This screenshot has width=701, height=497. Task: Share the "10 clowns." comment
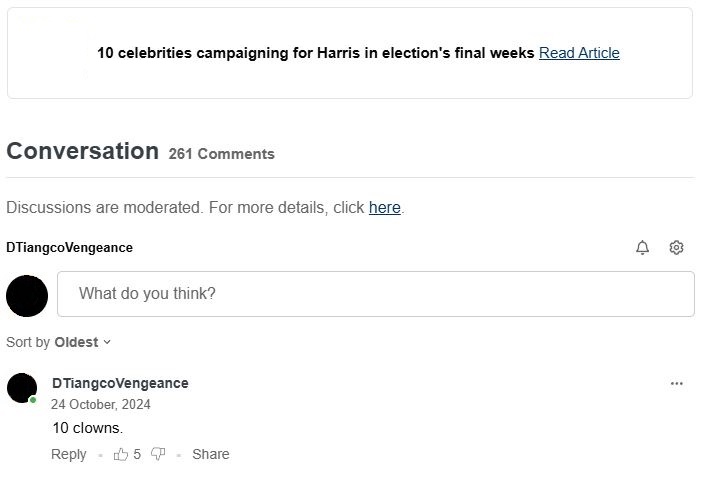pyautogui.click(x=210, y=454)
